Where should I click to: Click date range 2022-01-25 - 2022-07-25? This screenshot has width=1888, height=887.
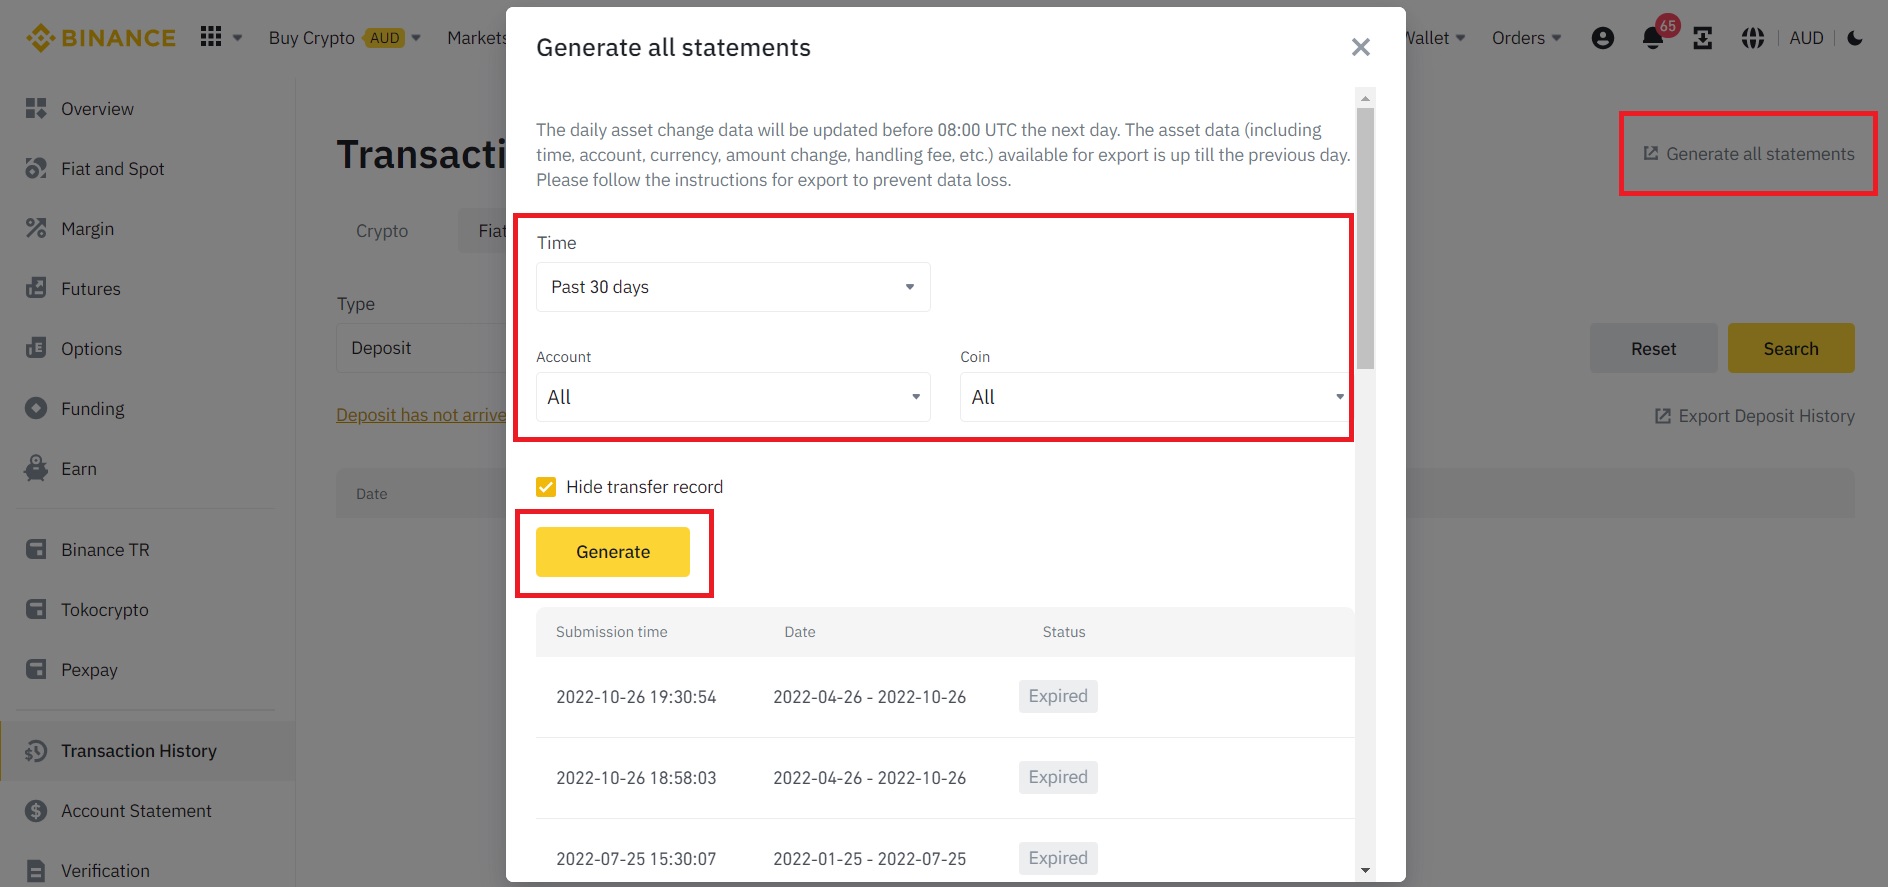(869, 859)
